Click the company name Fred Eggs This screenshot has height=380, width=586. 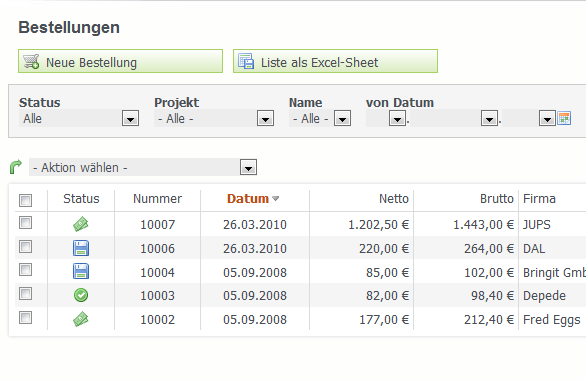click(x=552, y=320)
